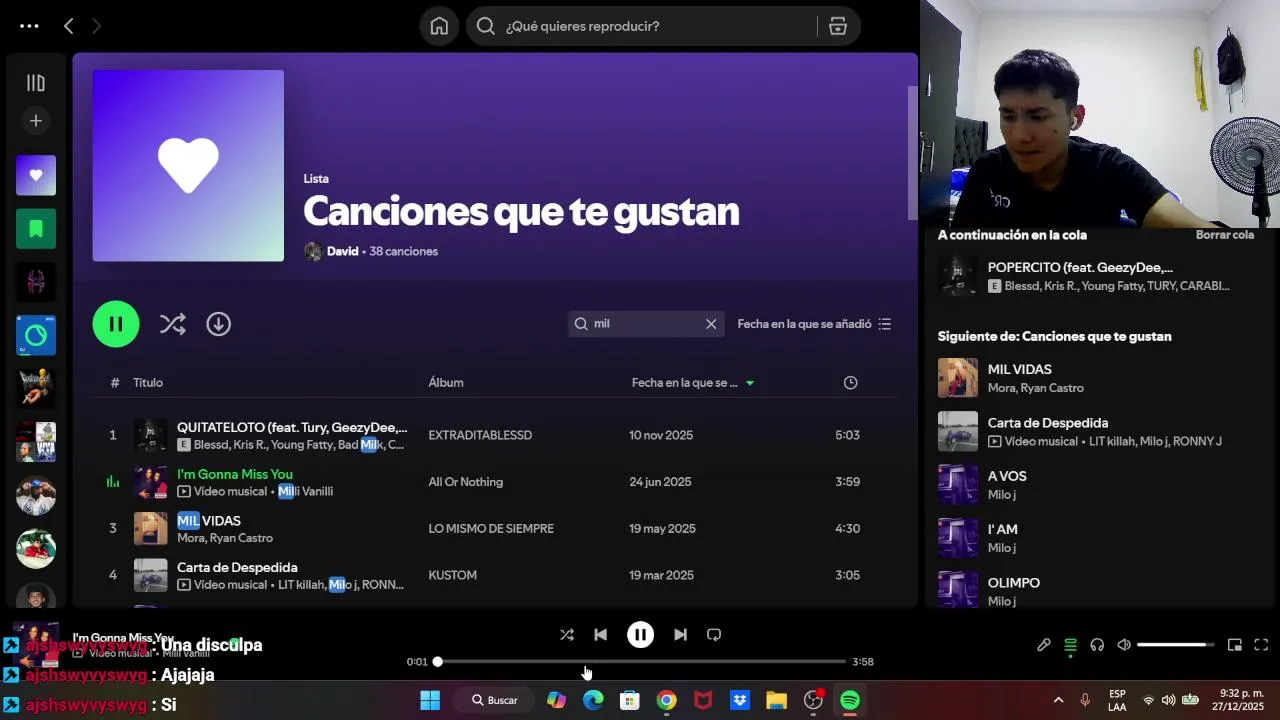
Task: Select I' AM in the queue
Action: pyautogui.click(x=1003, y=529)
